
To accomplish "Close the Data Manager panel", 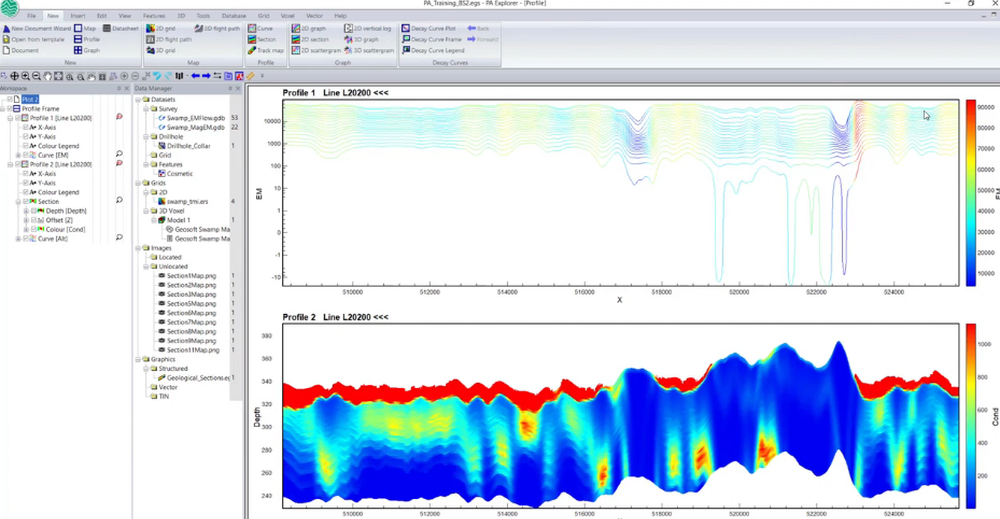I will pyautogui.click(x=238, y=89).
